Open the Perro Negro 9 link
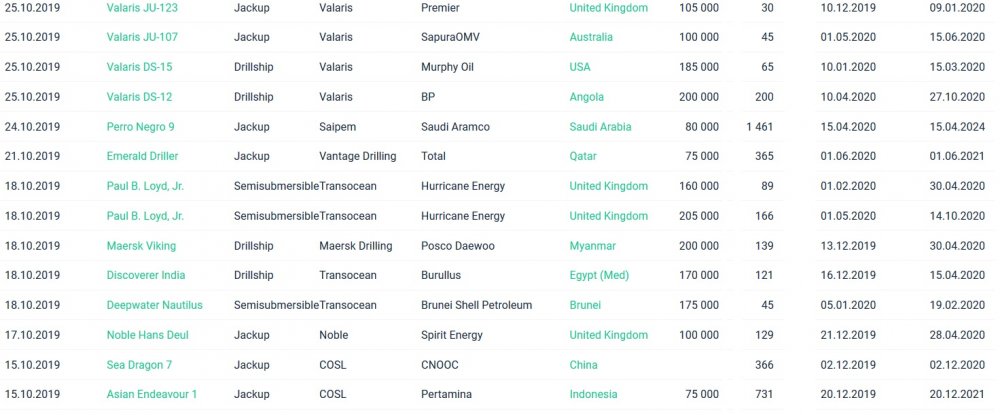1000x415 pixels. click(x=141, y=127)
